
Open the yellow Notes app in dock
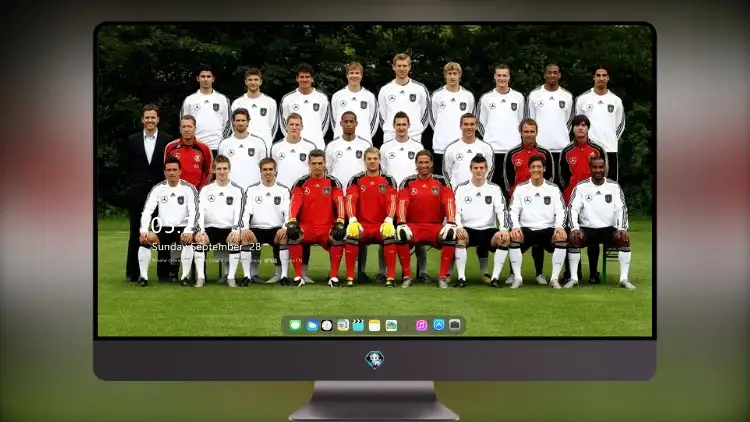pyautogui.click(x=375, y=325)
